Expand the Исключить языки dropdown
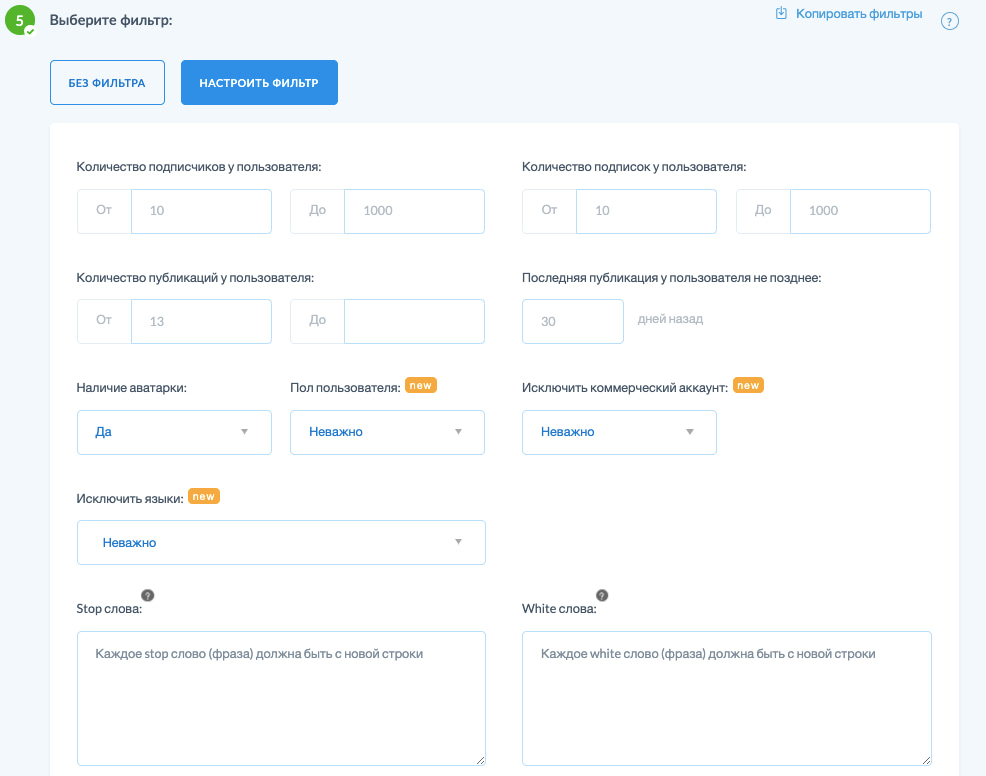The height and width of the screenshot is (776, 986). (x=281, y=542)
